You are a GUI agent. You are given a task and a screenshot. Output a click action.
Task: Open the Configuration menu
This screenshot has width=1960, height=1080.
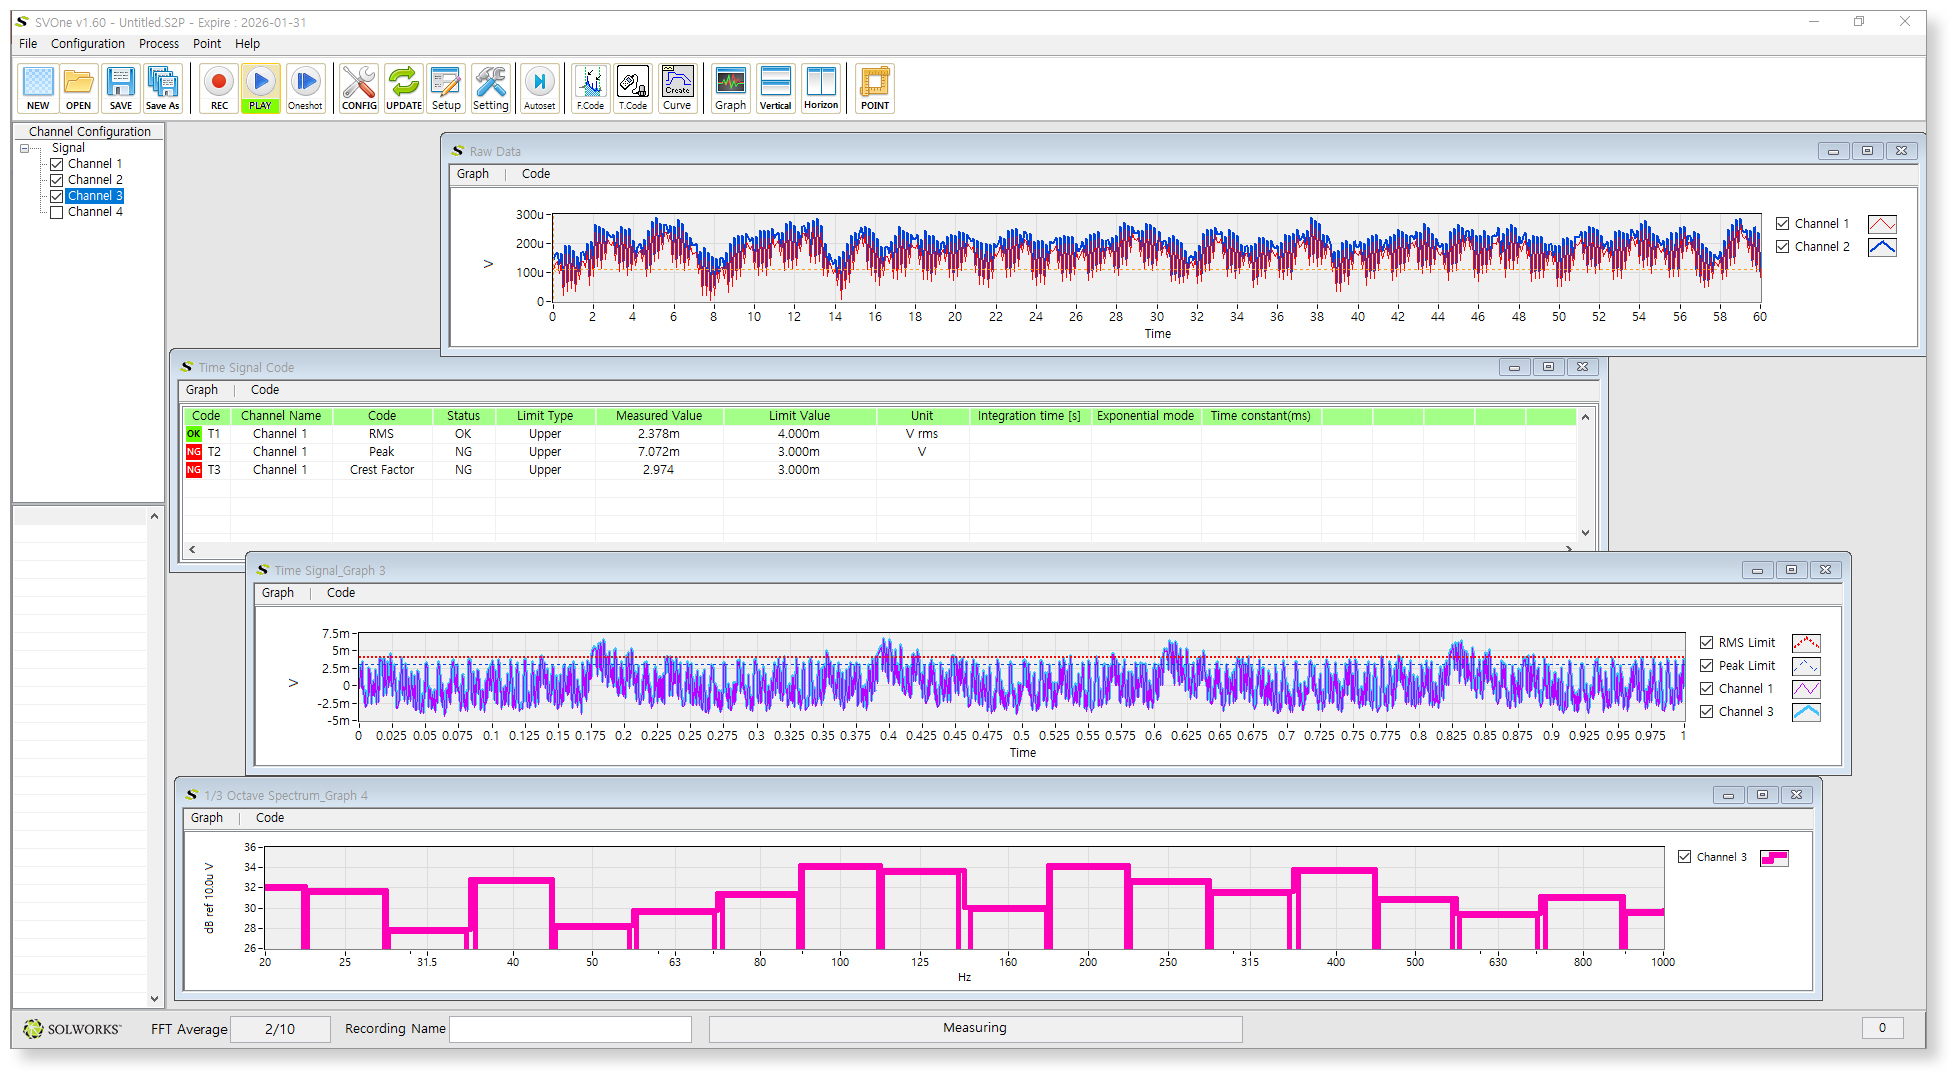87,44
